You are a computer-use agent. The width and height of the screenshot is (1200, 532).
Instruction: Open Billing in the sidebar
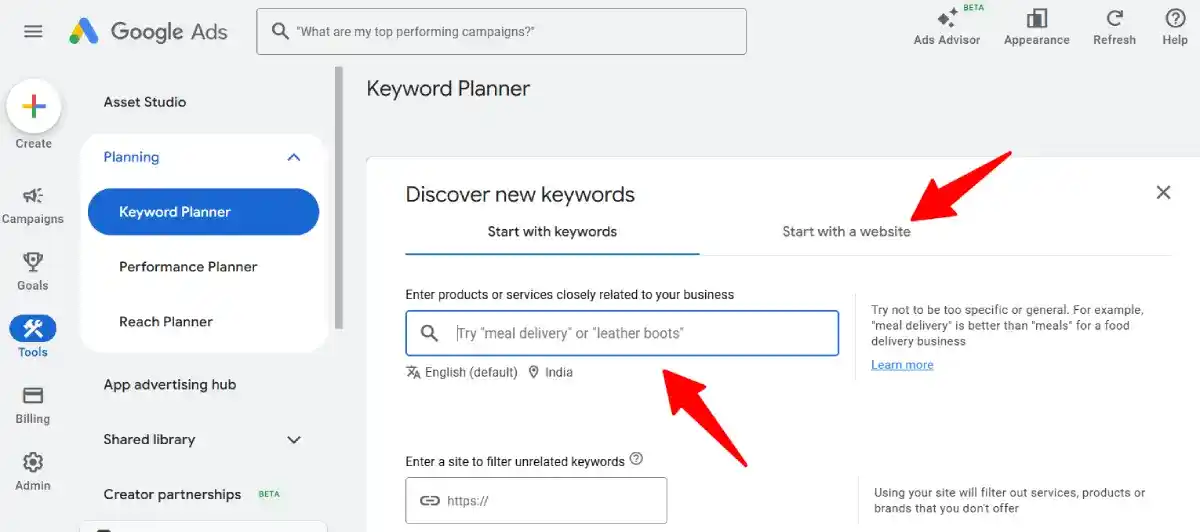(33, 405)
